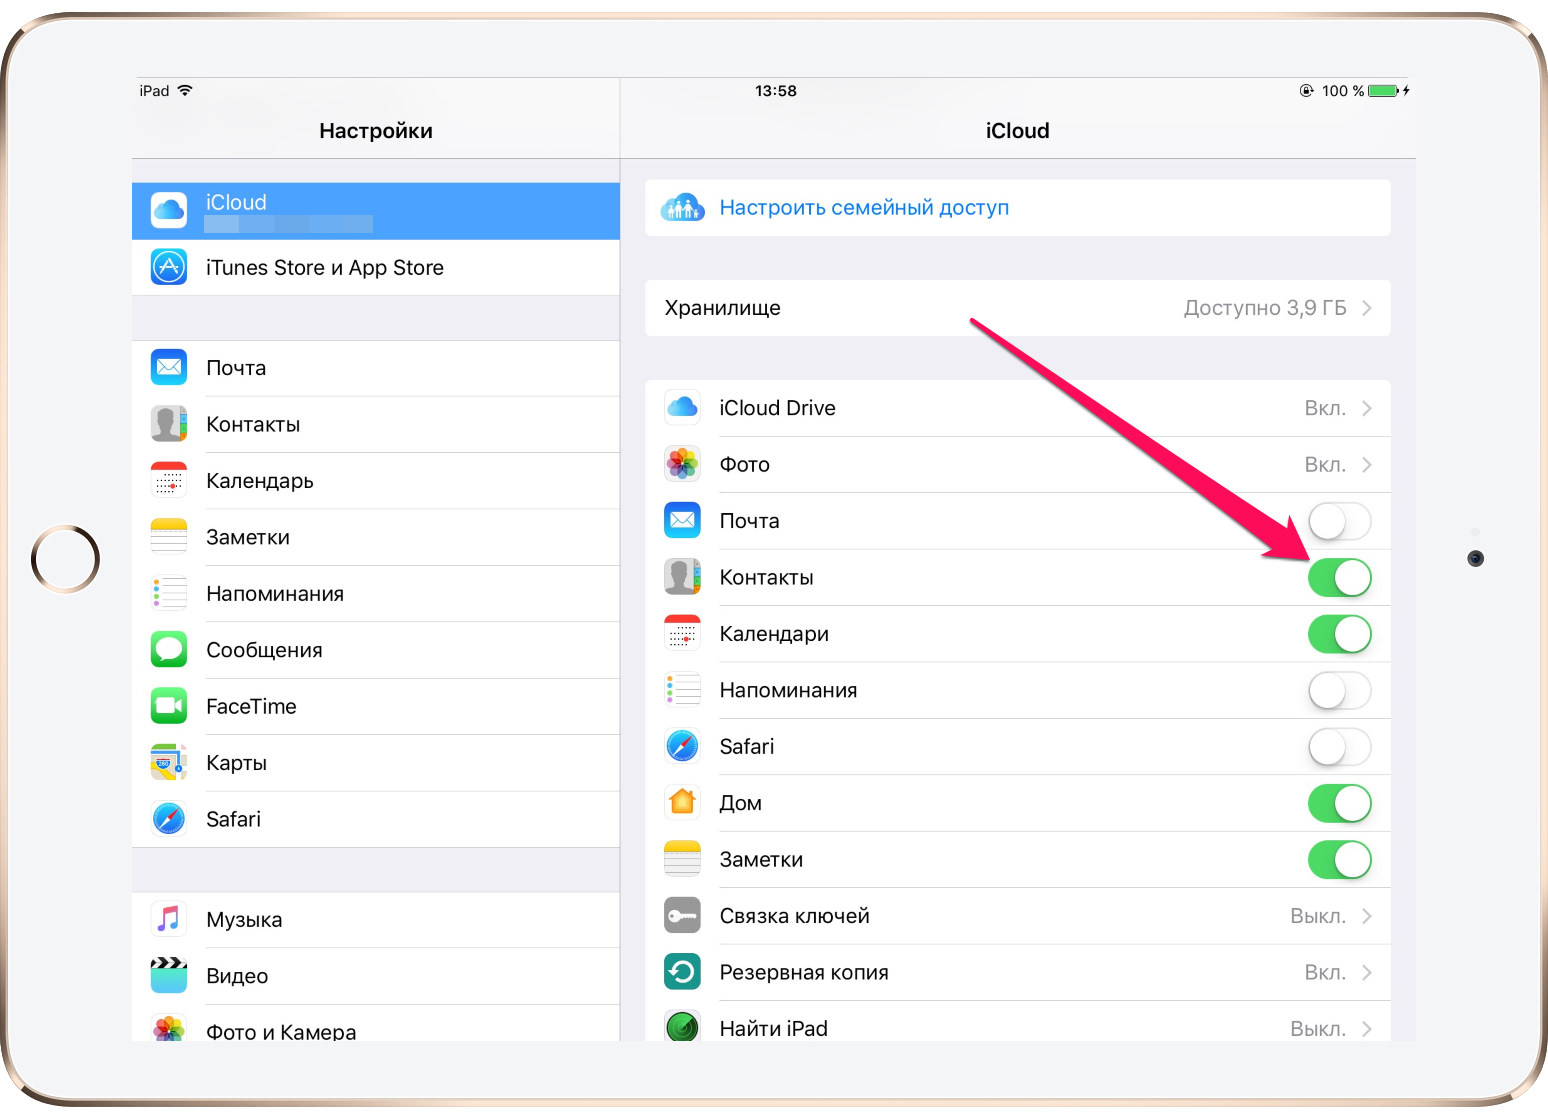Tap the Настройки header title
This screenshot has height=1120, width=1548.
coord(376,131)
